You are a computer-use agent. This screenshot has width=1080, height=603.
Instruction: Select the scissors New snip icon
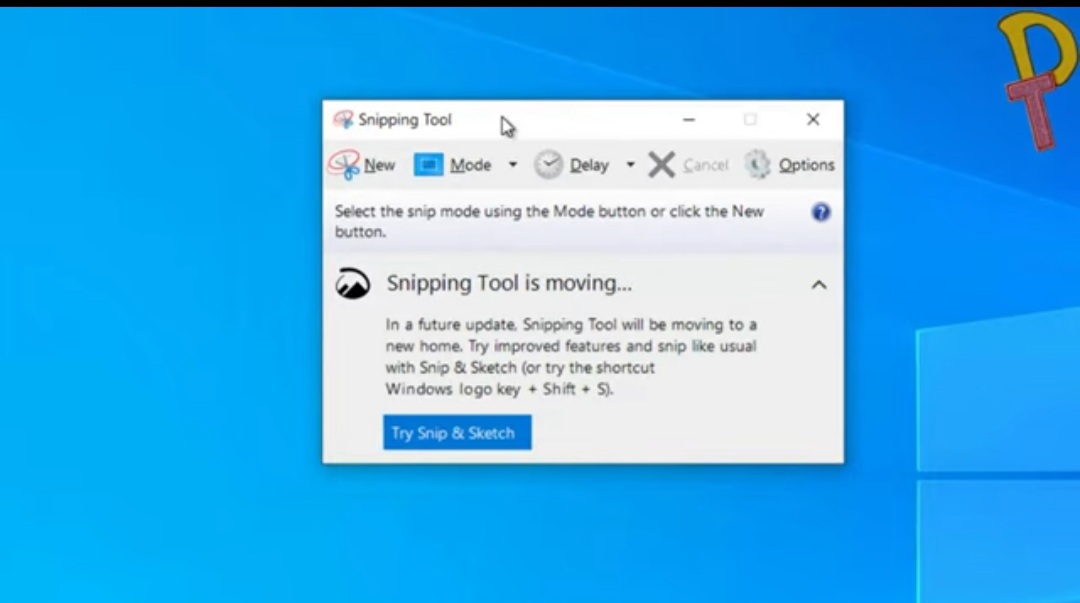[343, 164]
